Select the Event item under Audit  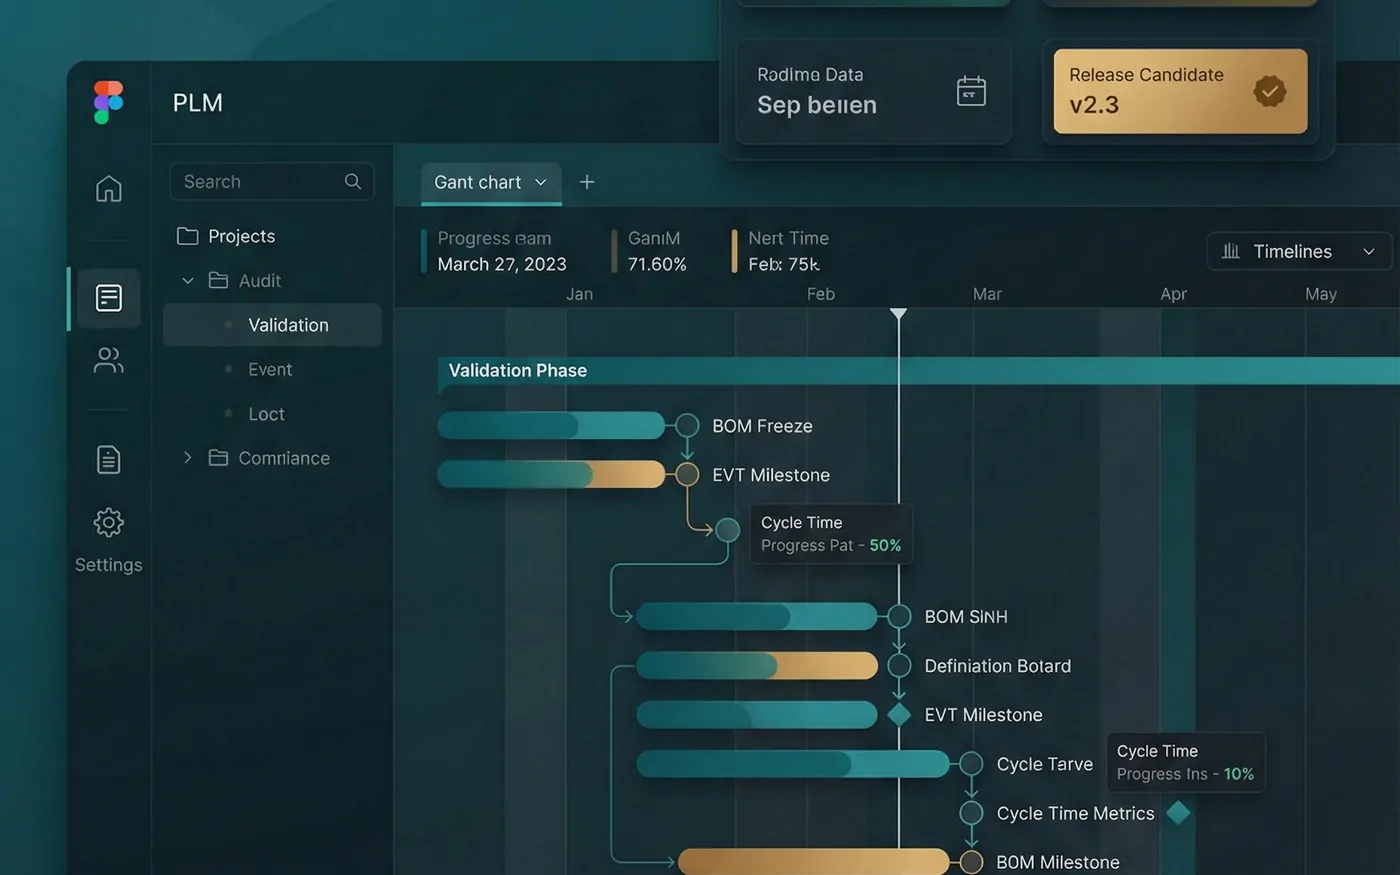[270, 369]
